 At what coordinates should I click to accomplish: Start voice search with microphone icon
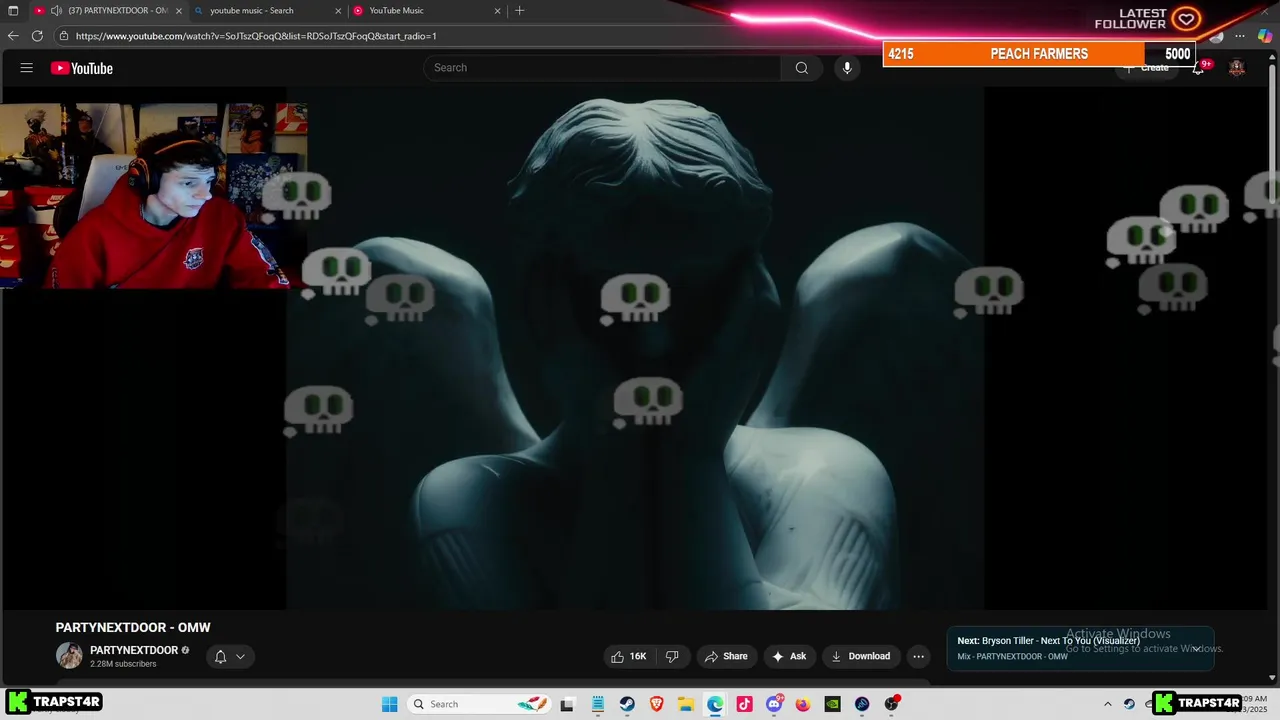tap(847, 68)
